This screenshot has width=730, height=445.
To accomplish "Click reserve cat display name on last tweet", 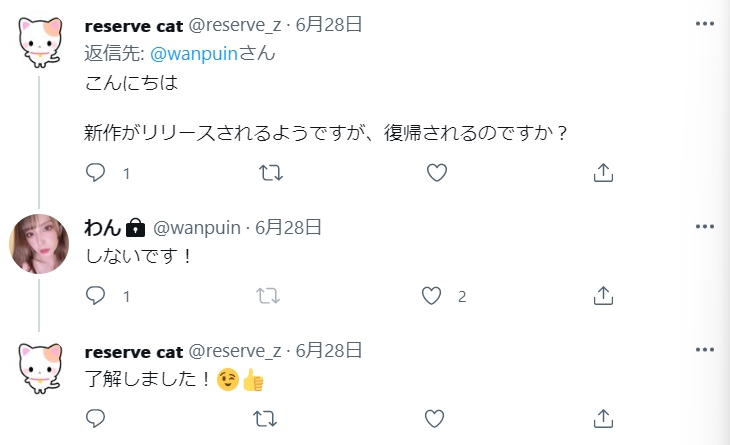I will [134, 351].
